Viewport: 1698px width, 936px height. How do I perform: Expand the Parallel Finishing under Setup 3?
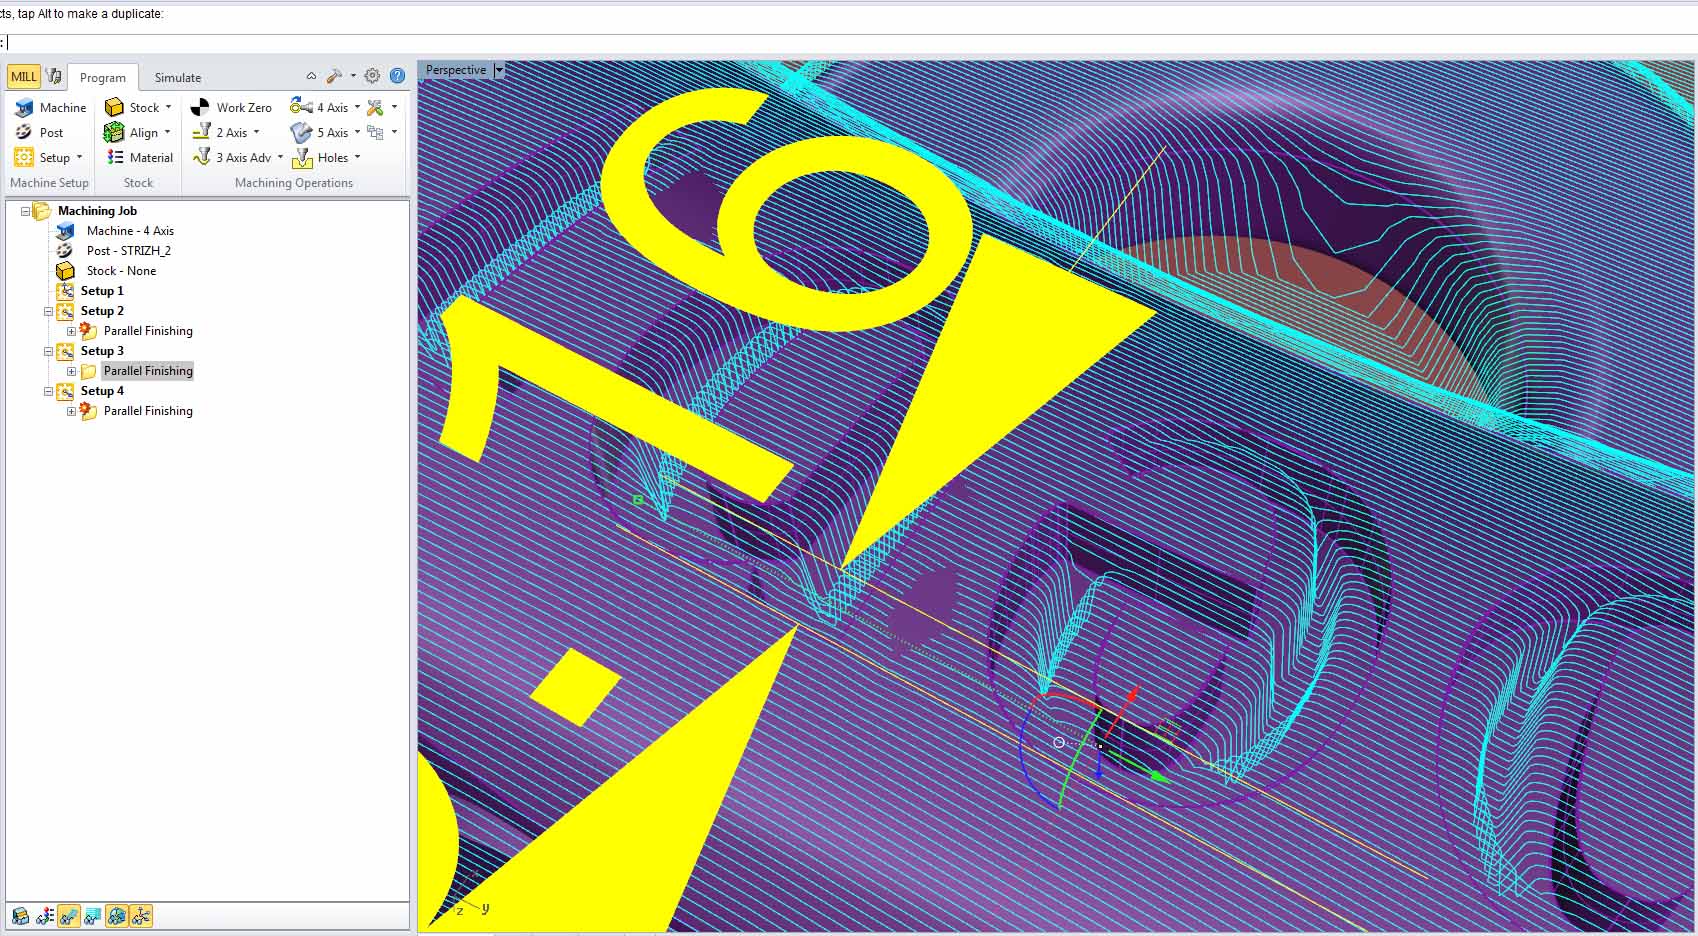(x=71, y=371)
